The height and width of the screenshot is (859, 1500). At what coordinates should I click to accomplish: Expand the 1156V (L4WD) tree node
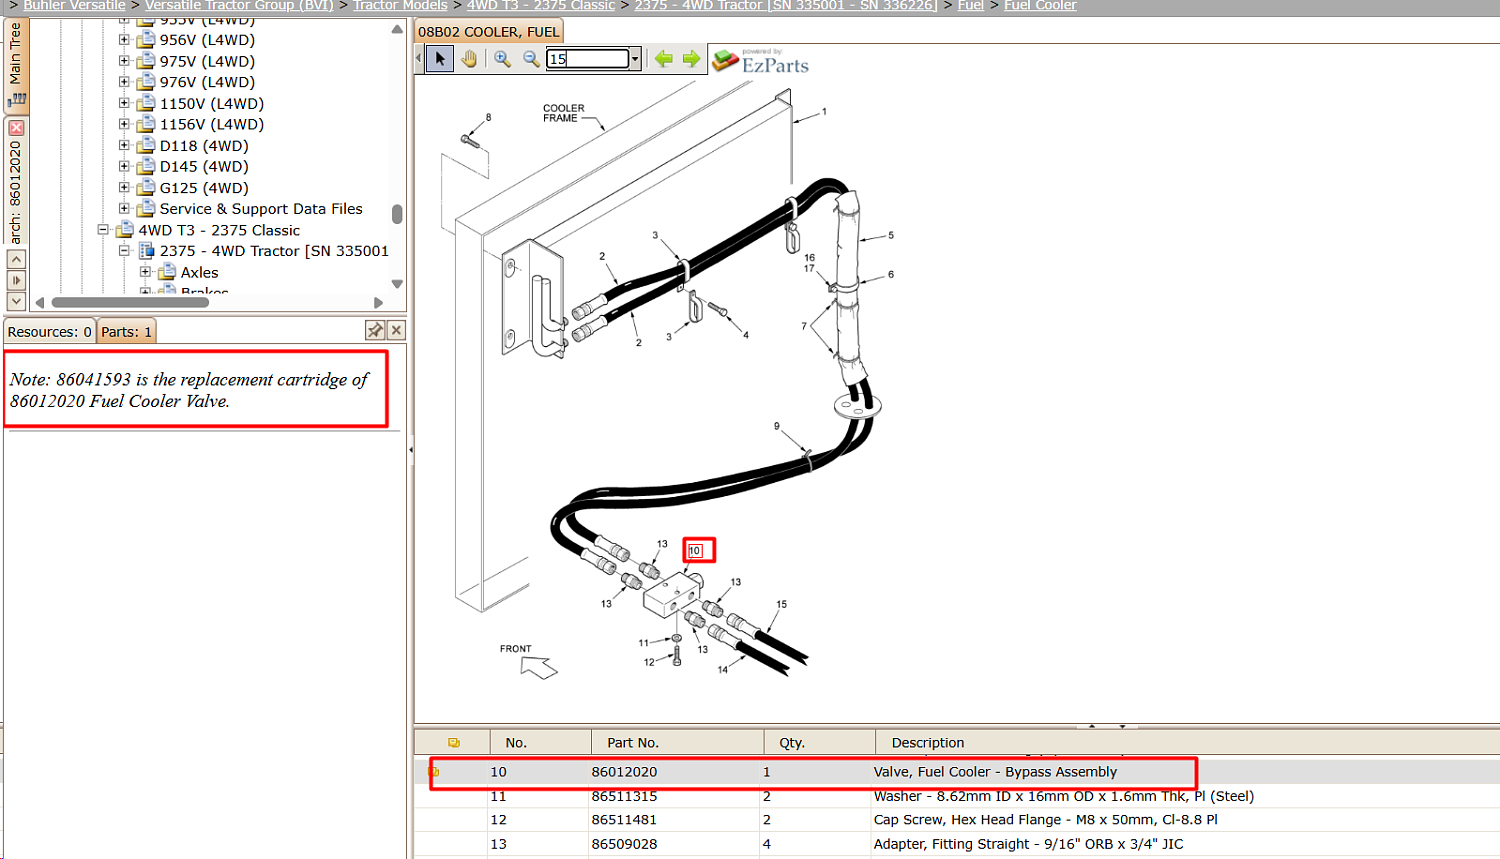[124, 124]
